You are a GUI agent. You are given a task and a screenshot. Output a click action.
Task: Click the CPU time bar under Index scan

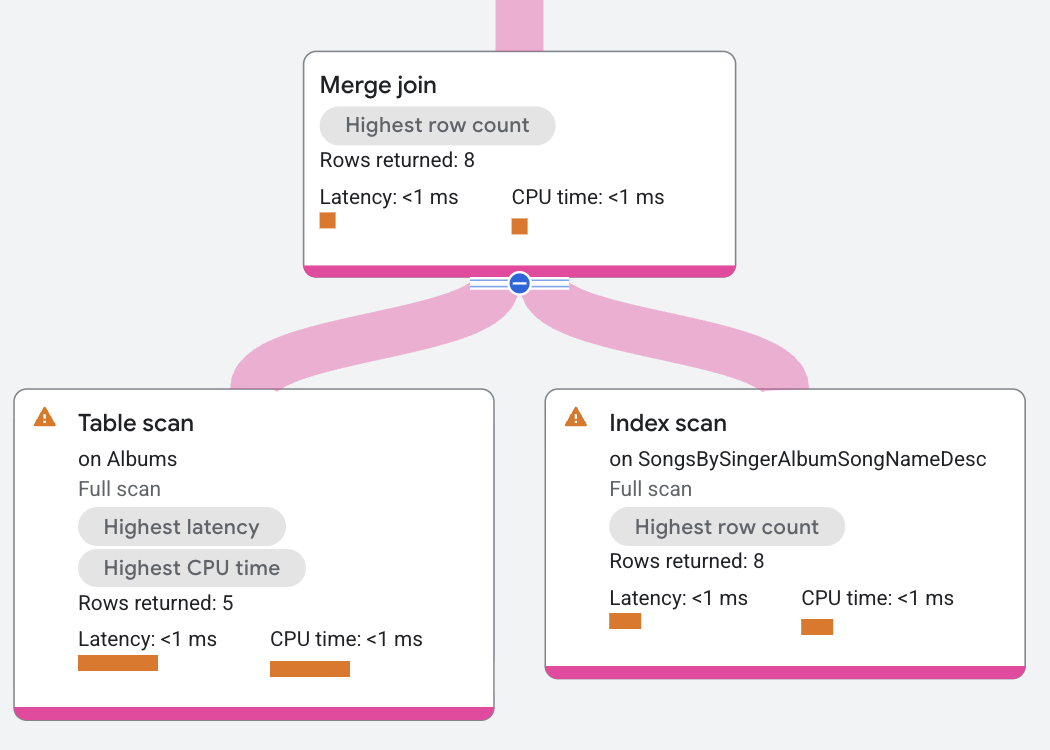pyautogui.click(x=817, y=627)
